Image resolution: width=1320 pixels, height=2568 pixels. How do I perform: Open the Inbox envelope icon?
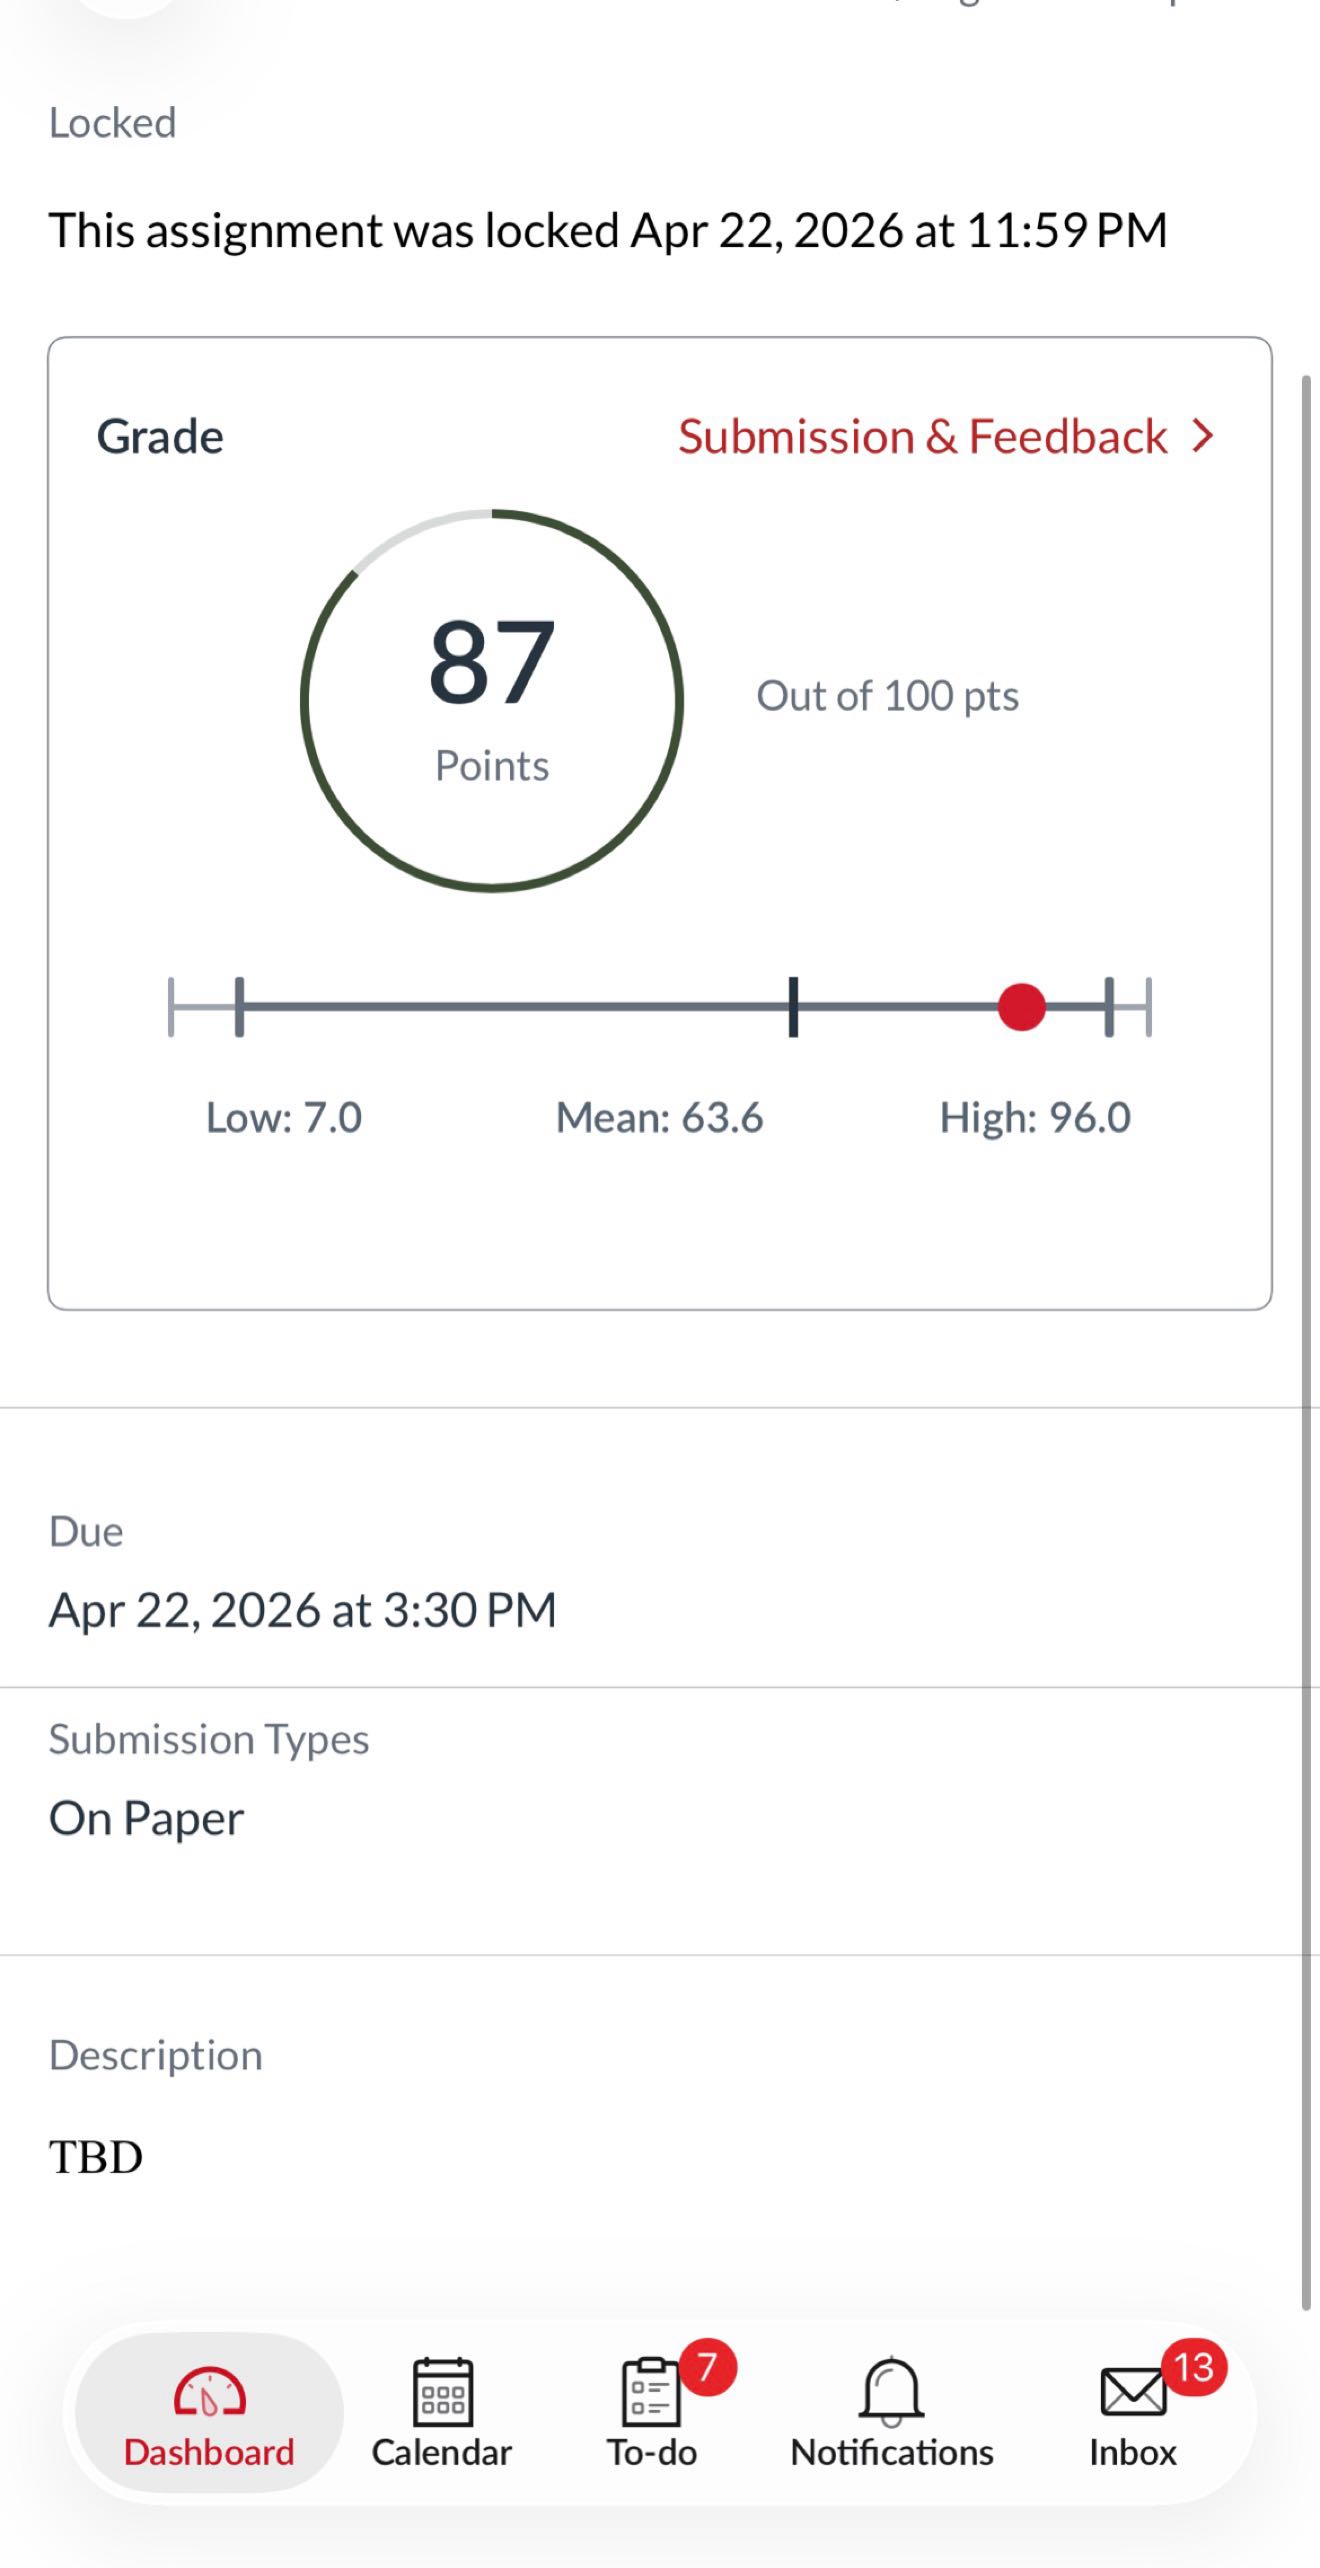(x=1132, y=2393)
